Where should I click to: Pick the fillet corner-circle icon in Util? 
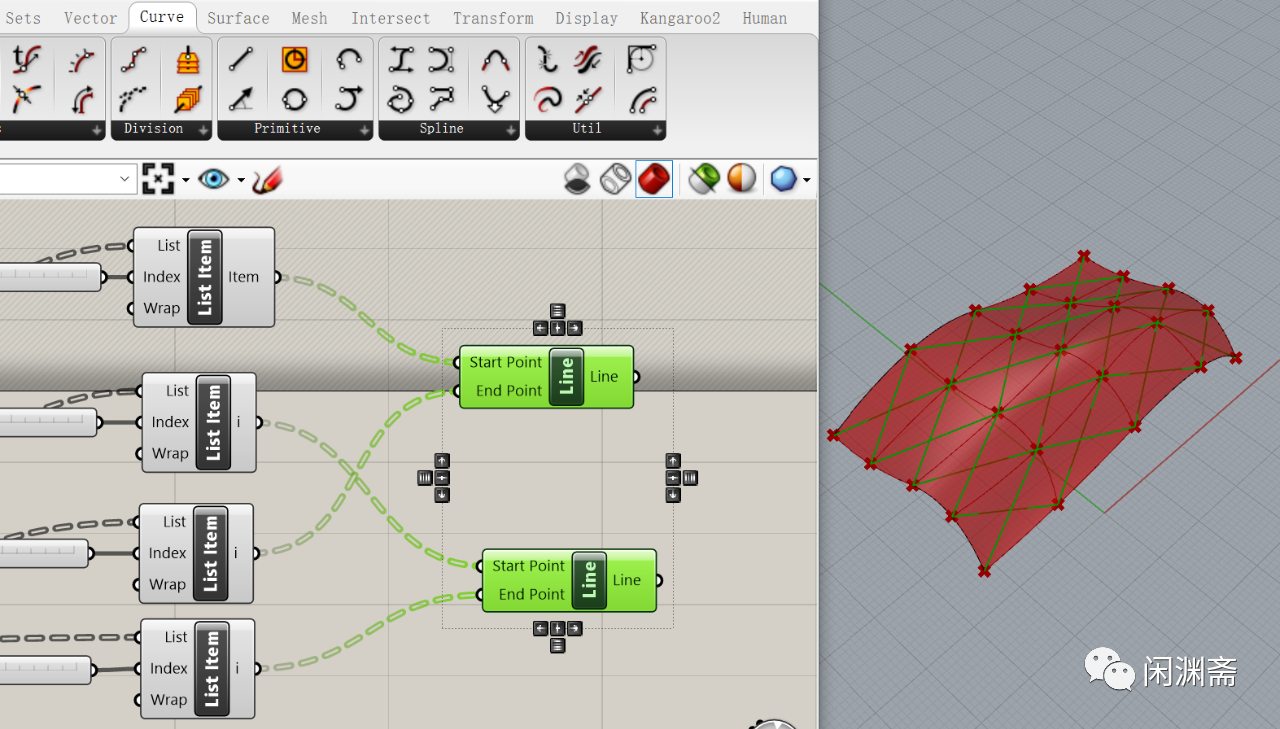click(641, 59)
